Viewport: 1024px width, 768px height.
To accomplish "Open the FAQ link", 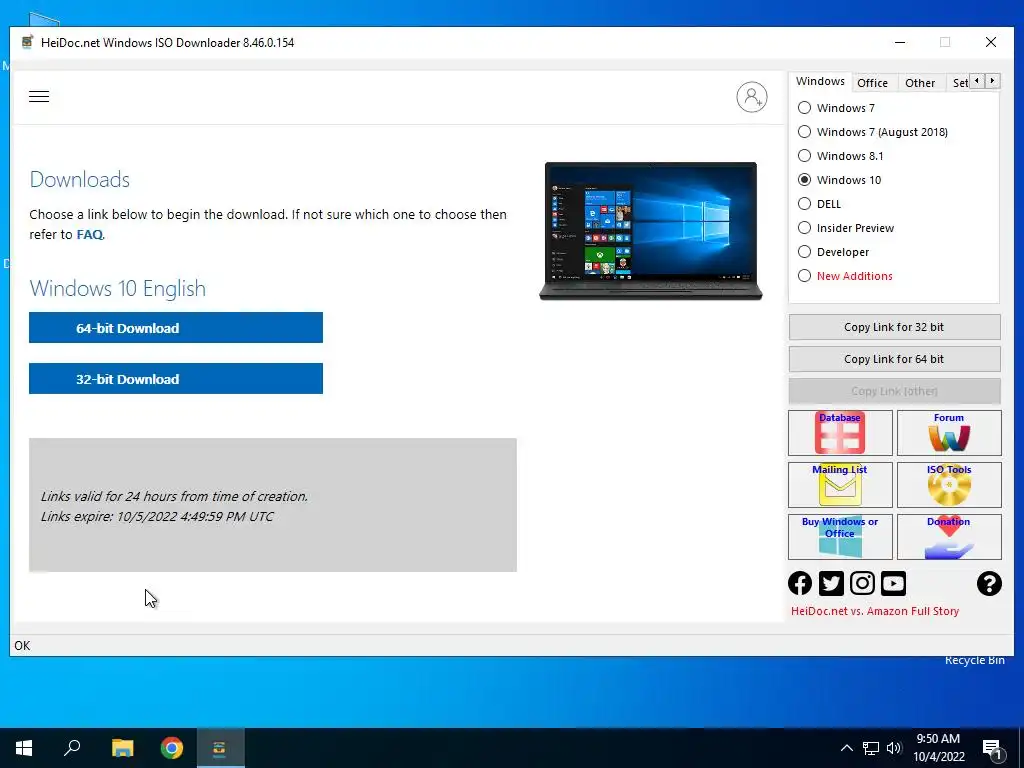I will (89, 234).
